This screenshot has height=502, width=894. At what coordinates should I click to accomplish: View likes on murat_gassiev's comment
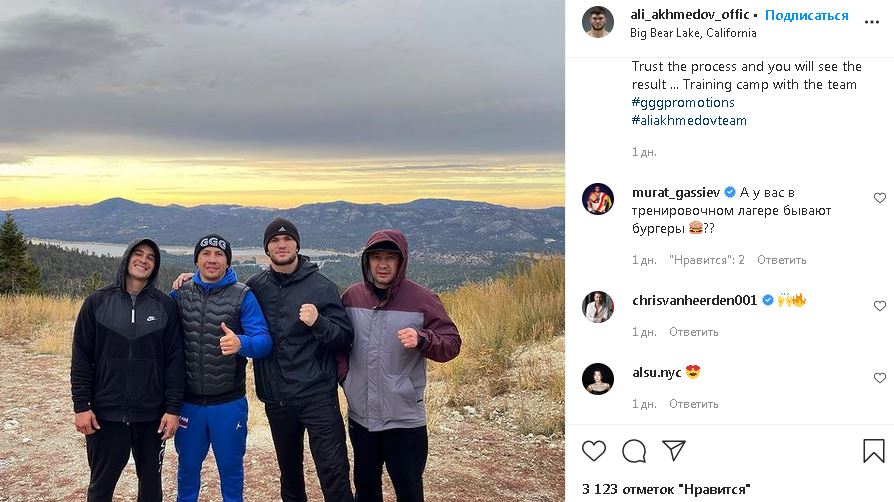707,260
